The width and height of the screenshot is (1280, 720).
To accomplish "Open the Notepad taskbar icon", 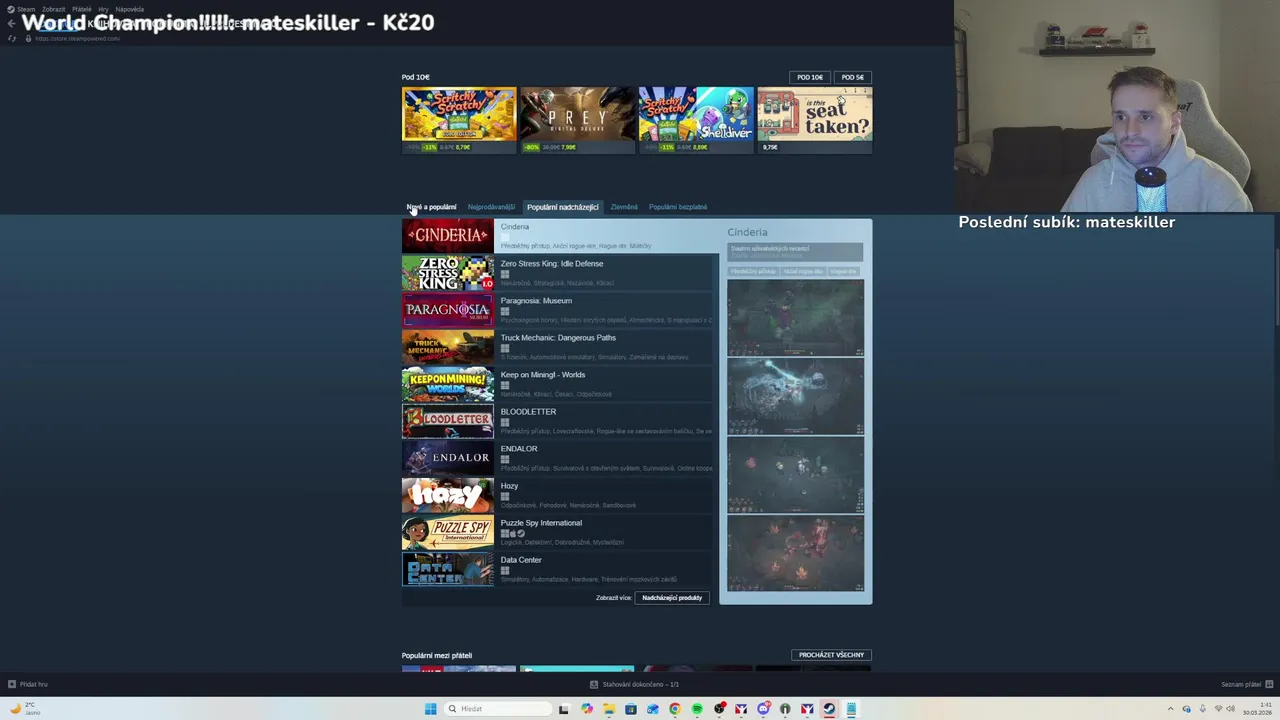I will 851,709.
